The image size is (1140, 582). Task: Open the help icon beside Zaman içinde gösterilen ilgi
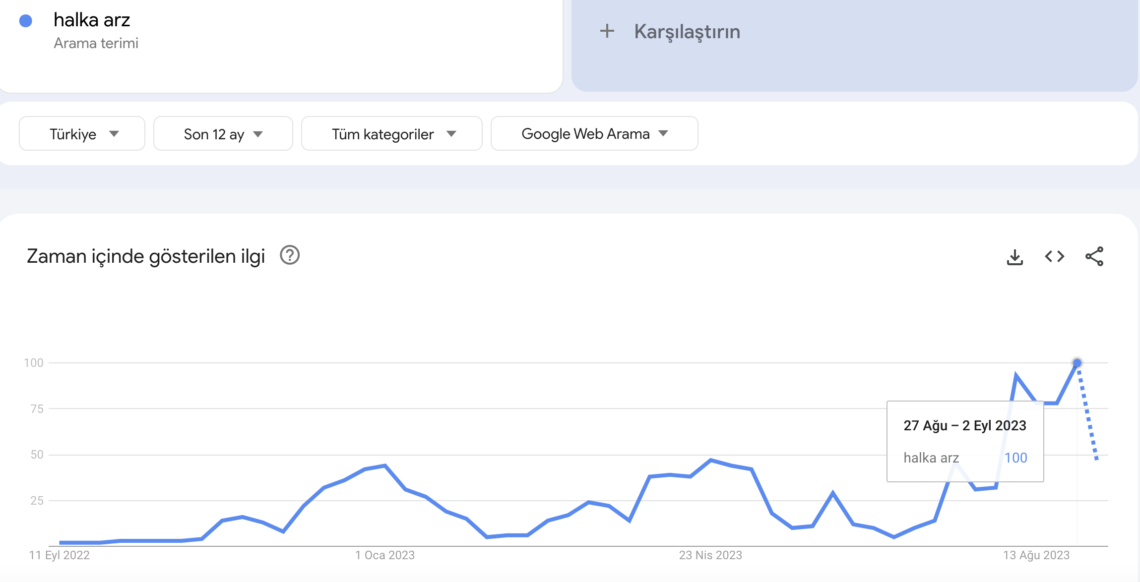coord(290,256)
